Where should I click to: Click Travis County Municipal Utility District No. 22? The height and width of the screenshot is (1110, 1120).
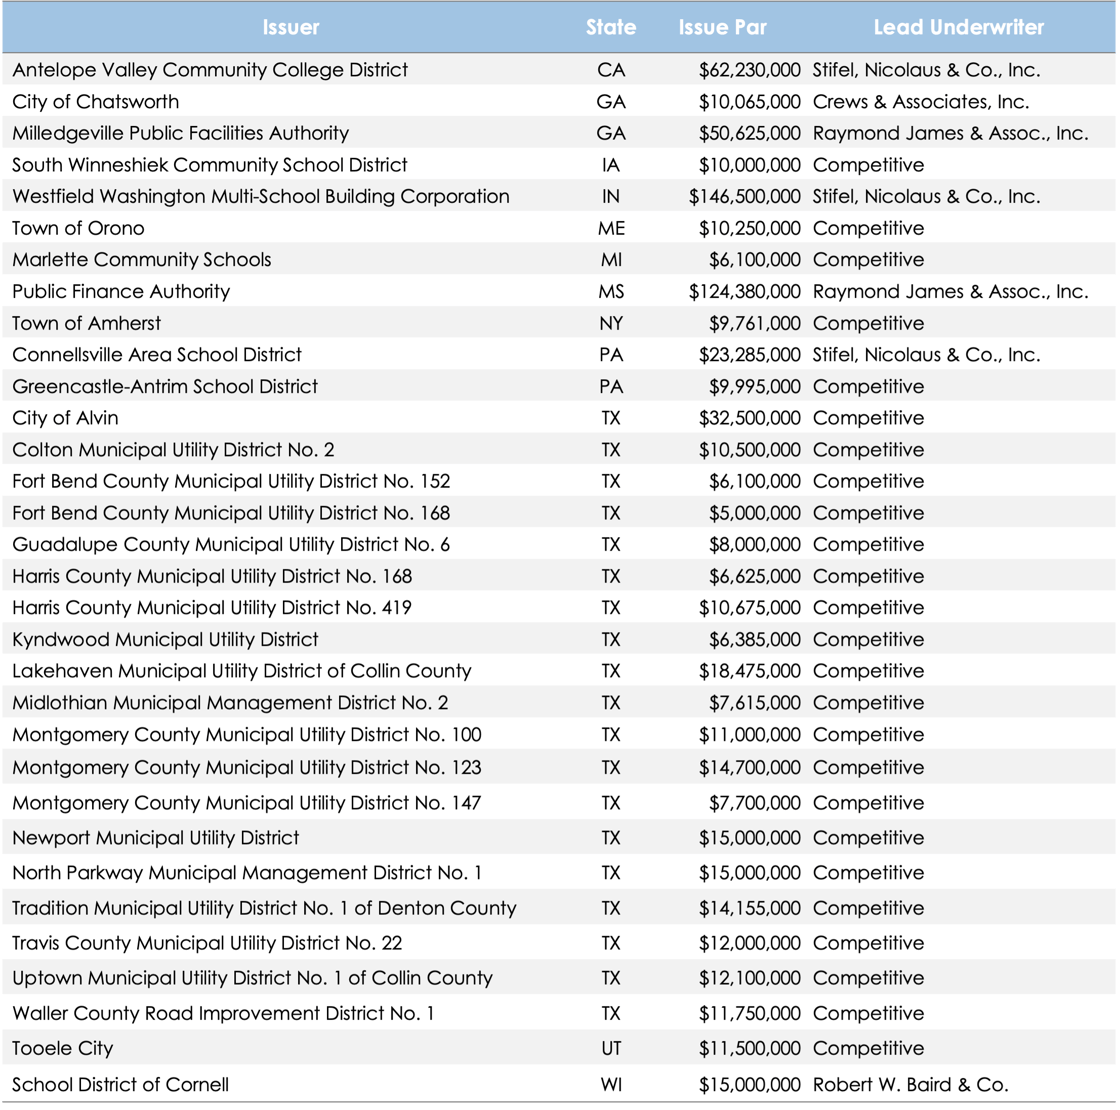[207, 943]
